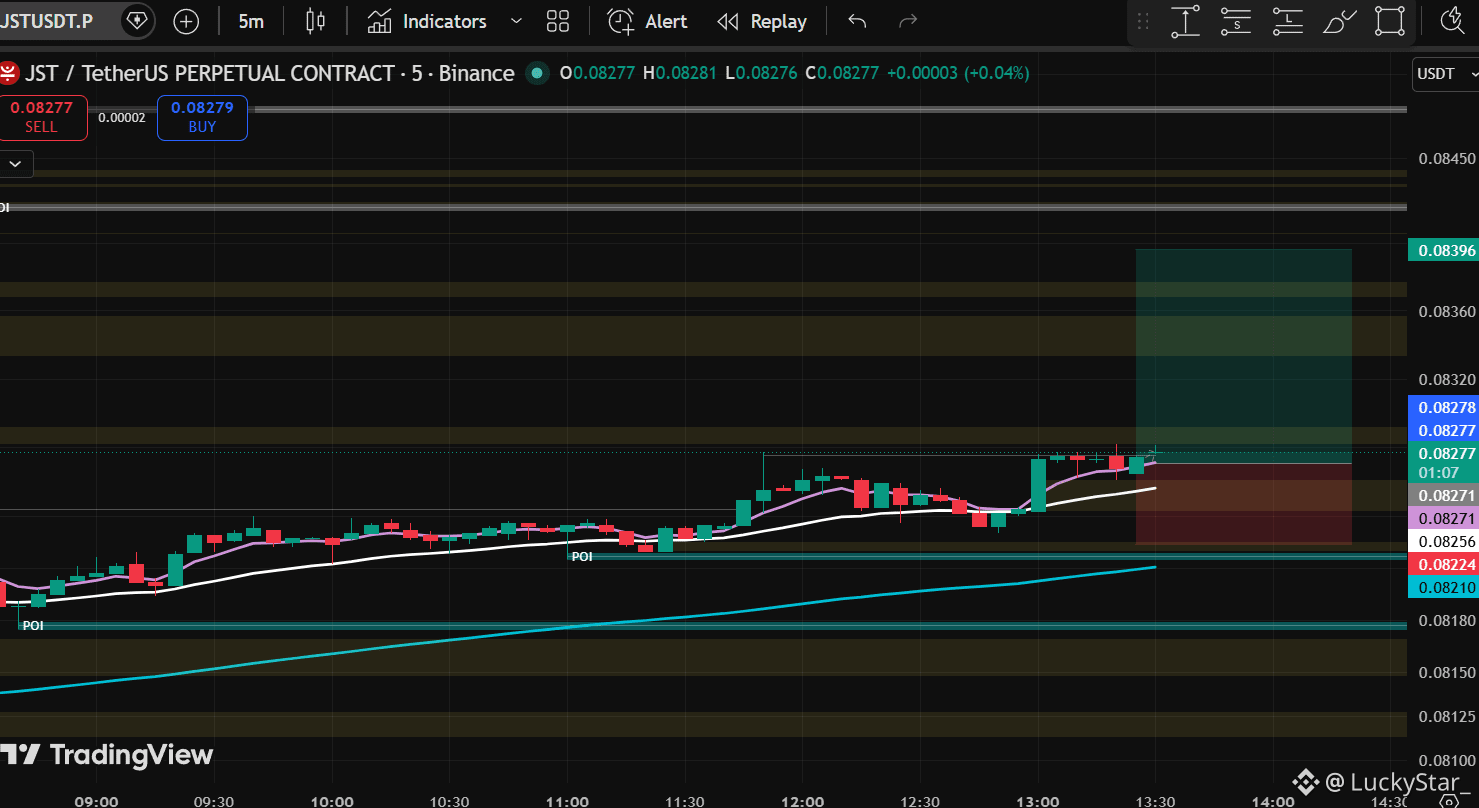The height and width of the screenshot is (808, 1479).
Task: Click the blue 0.08278 price label
Action: [1443, 407]
